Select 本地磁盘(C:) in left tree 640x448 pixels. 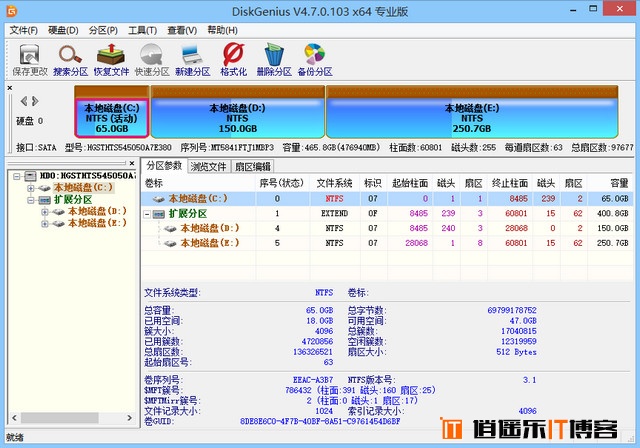click(x=83, y=188)
